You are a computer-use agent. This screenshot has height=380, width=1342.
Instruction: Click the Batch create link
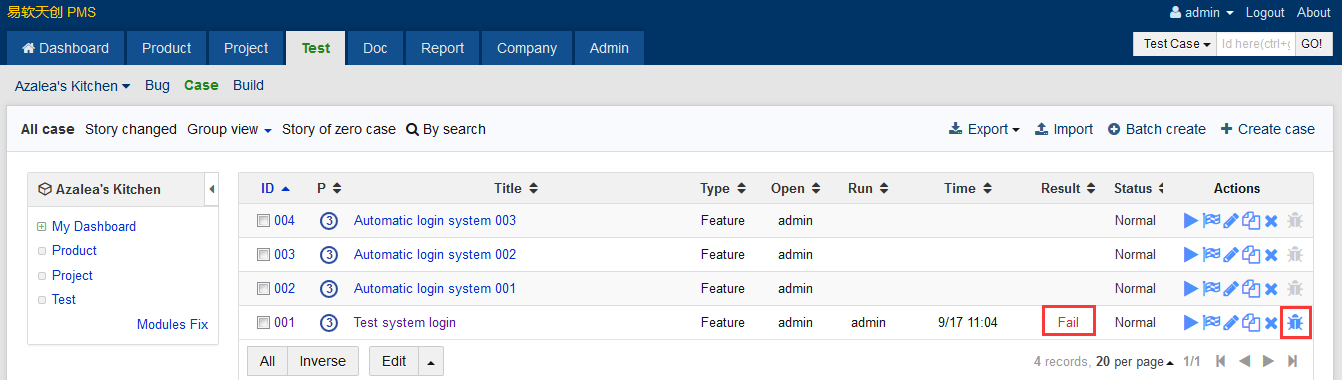[1157, 129]
